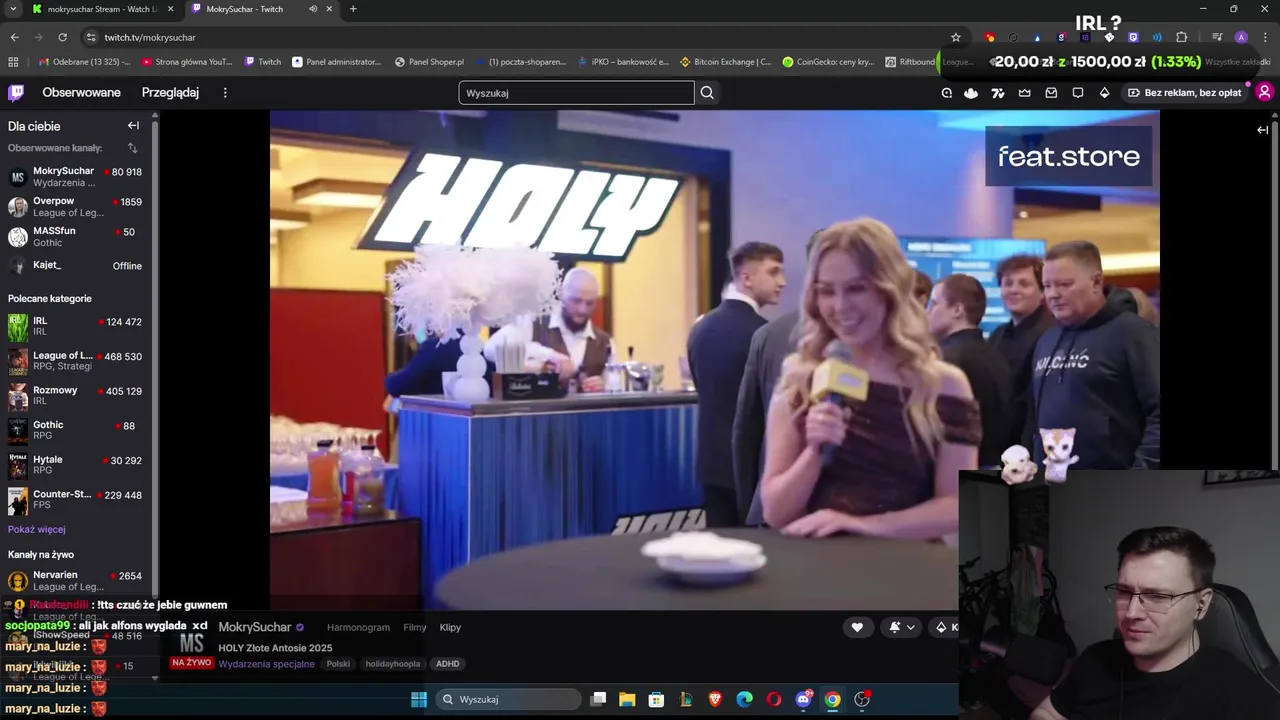Open the Prime crown loot icon

[x=1025, y=93]
